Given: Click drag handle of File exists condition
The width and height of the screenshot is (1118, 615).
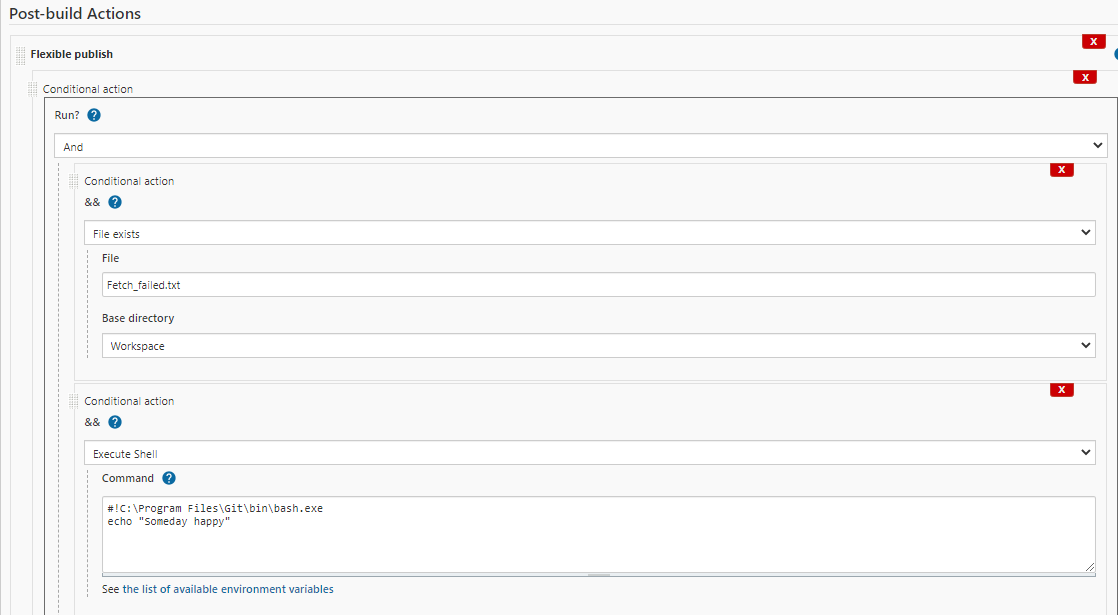Looking at the screenshot, I should click(x=74, y=181).
